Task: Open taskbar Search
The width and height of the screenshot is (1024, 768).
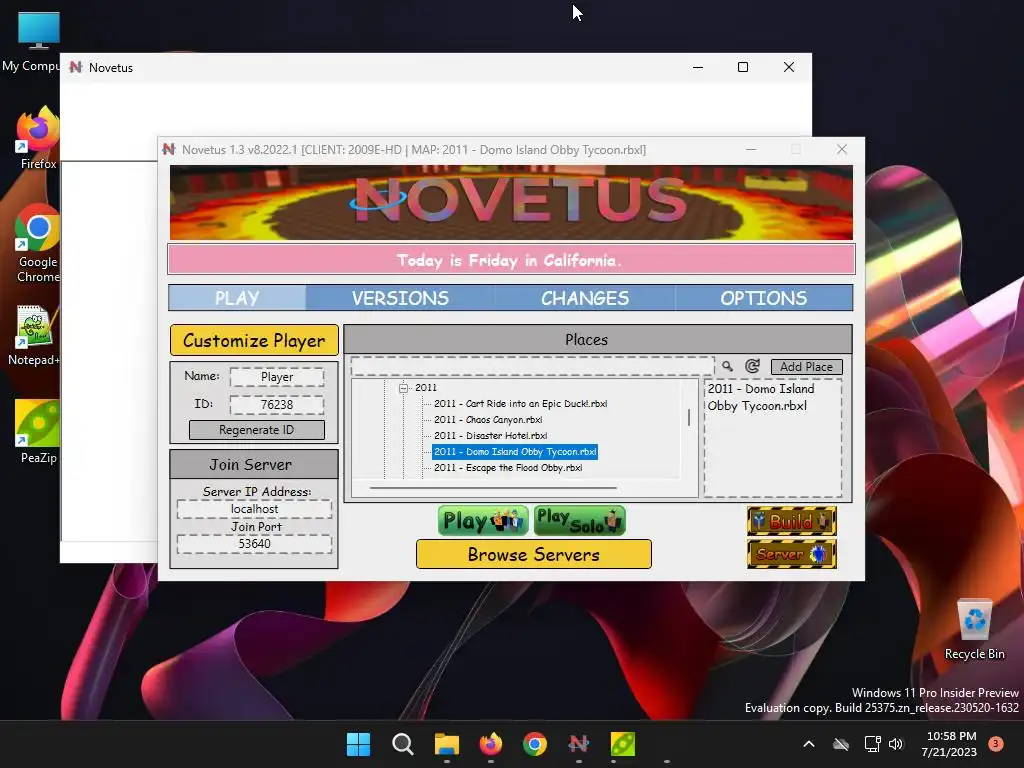Action: click(x=402, y=744)
